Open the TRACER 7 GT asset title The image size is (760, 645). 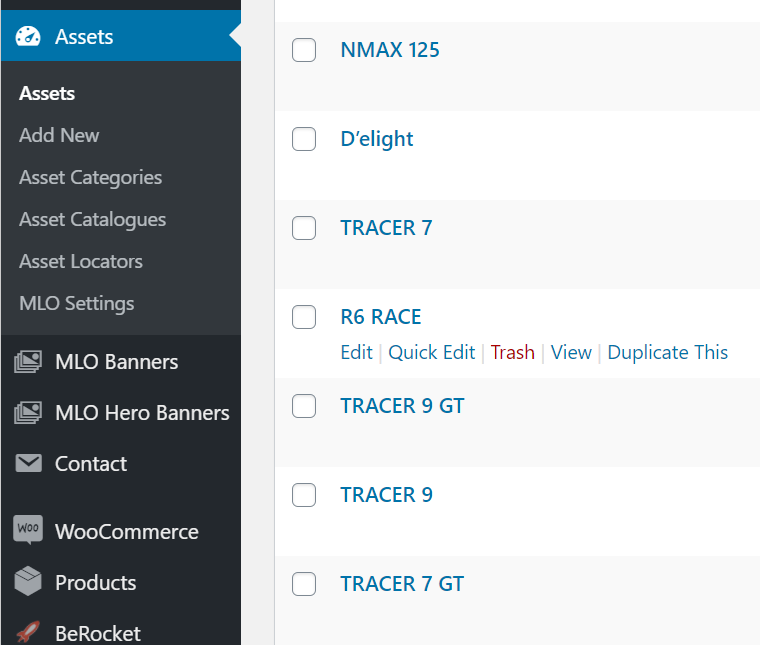click(402, 584)
